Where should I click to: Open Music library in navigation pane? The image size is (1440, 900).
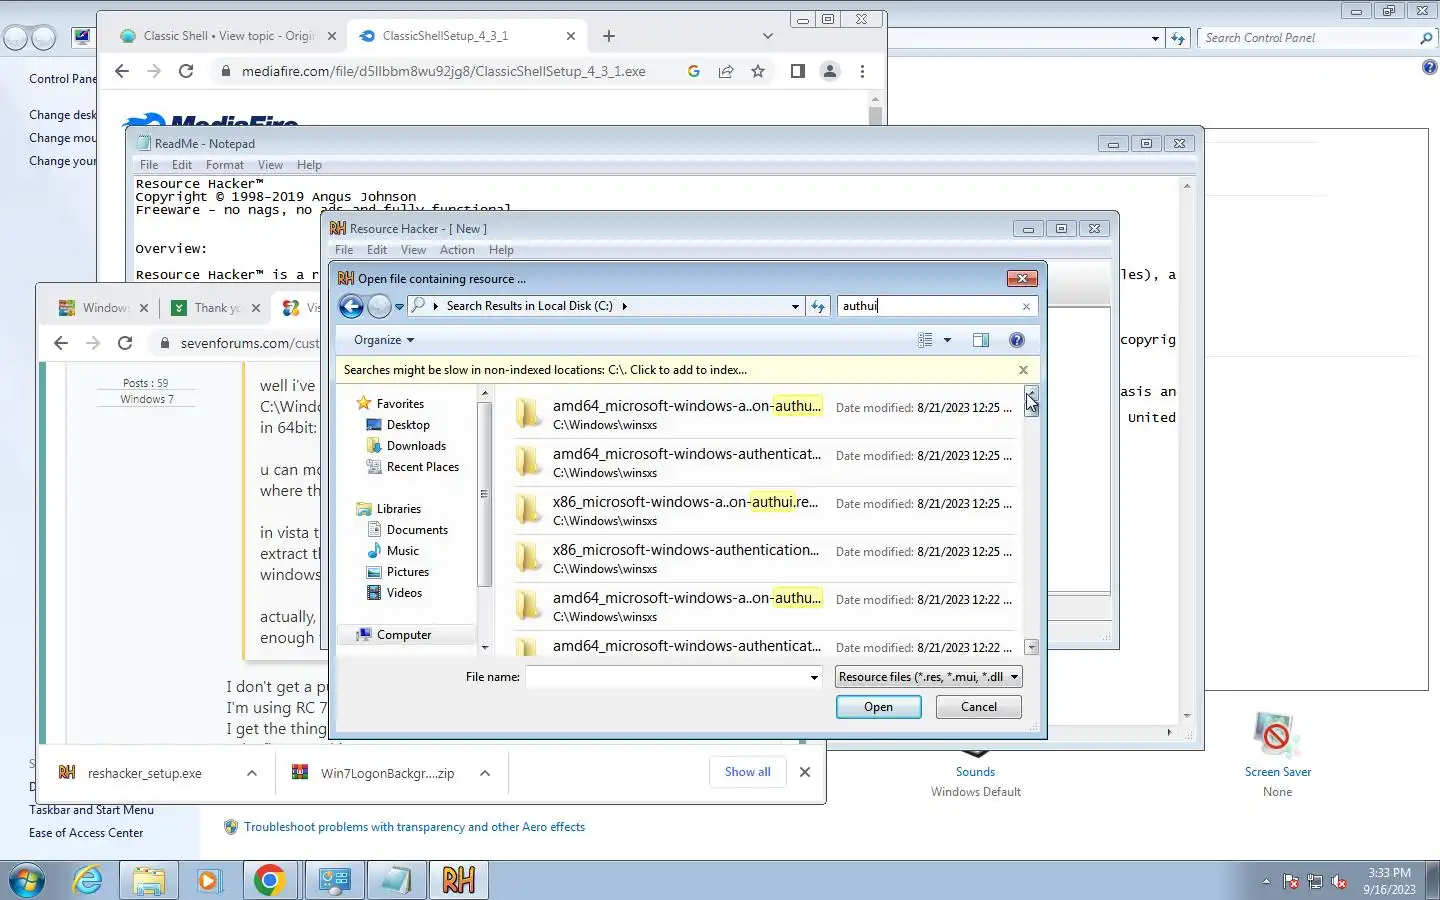[x=402, y=551]
